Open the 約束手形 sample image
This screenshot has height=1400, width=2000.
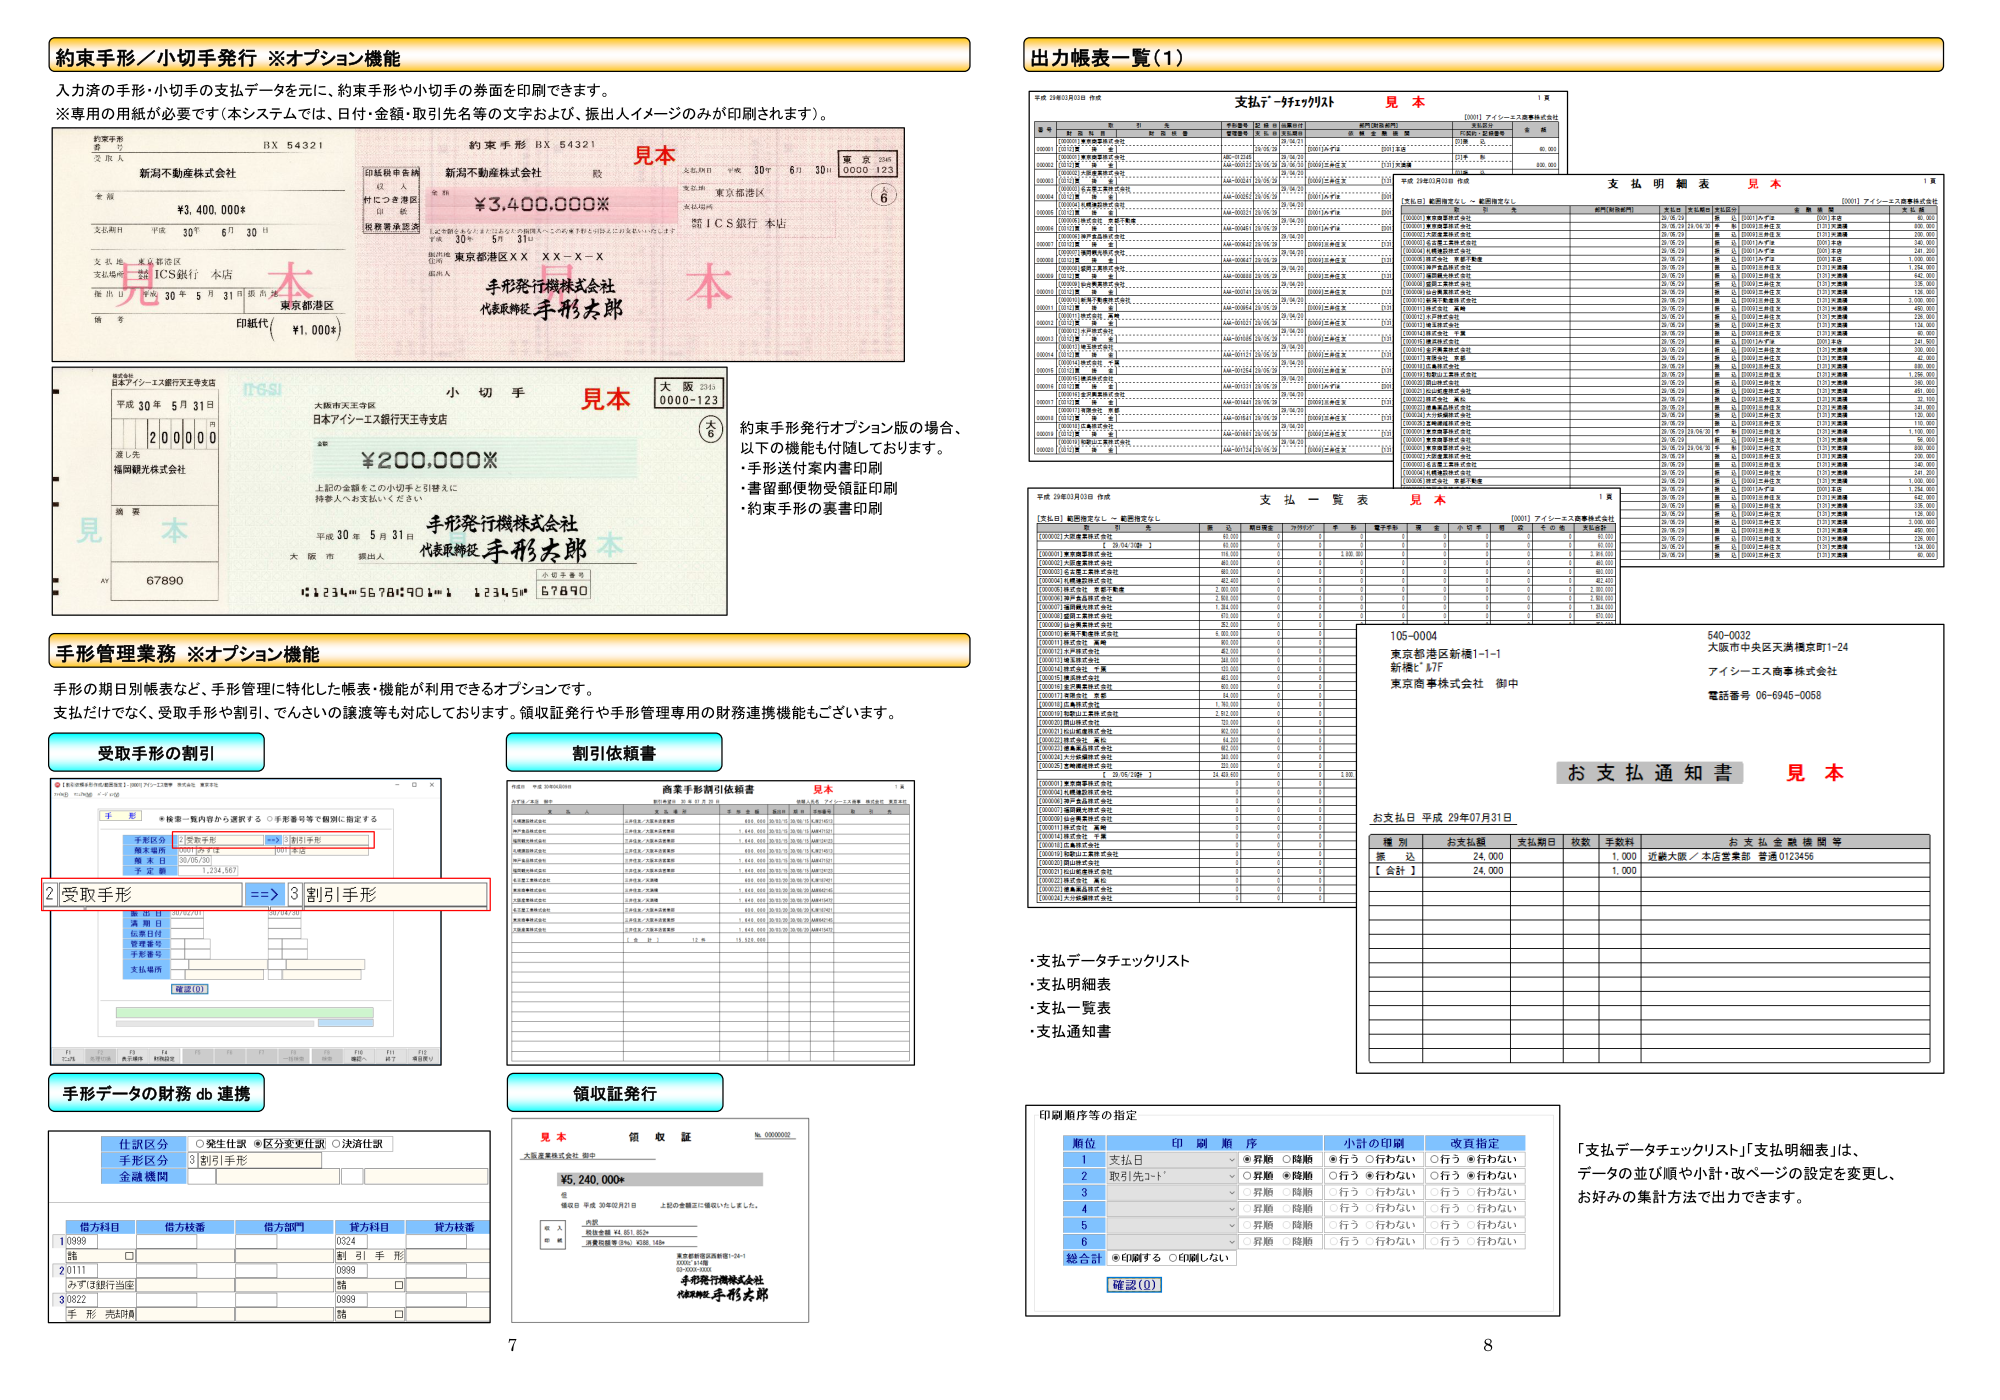pos(479,244)
